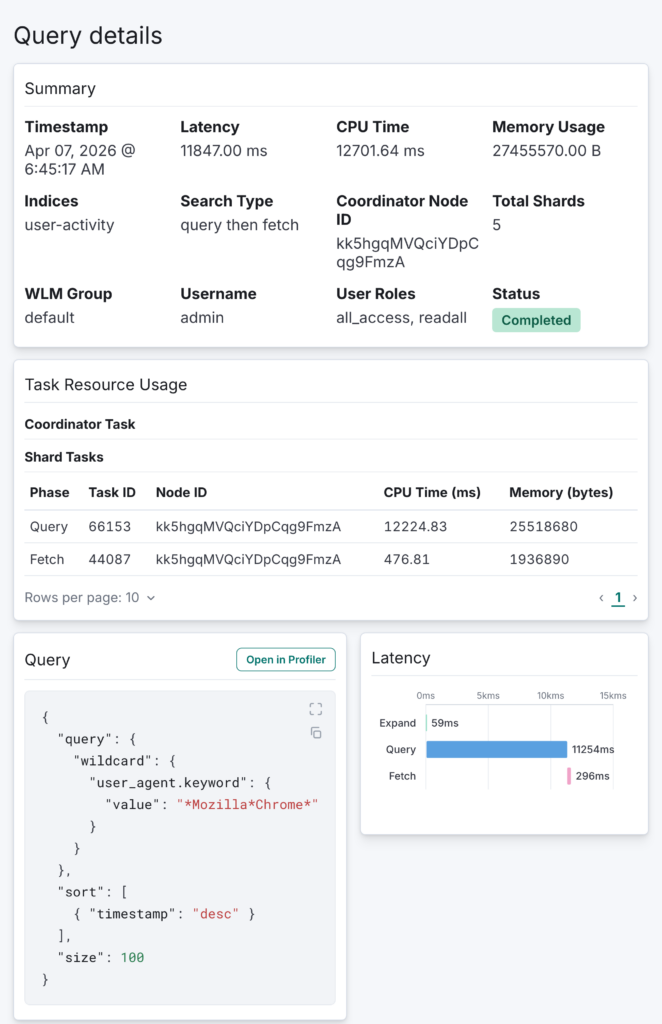Click memory value 1936890

[539, 559]
